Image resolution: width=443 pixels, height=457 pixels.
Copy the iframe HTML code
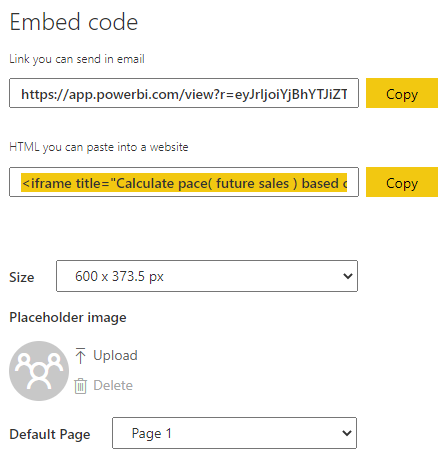point(402,182)
